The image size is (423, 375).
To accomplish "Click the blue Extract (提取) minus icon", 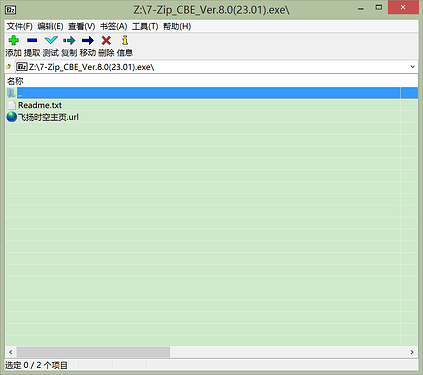I will click(32, 40).
